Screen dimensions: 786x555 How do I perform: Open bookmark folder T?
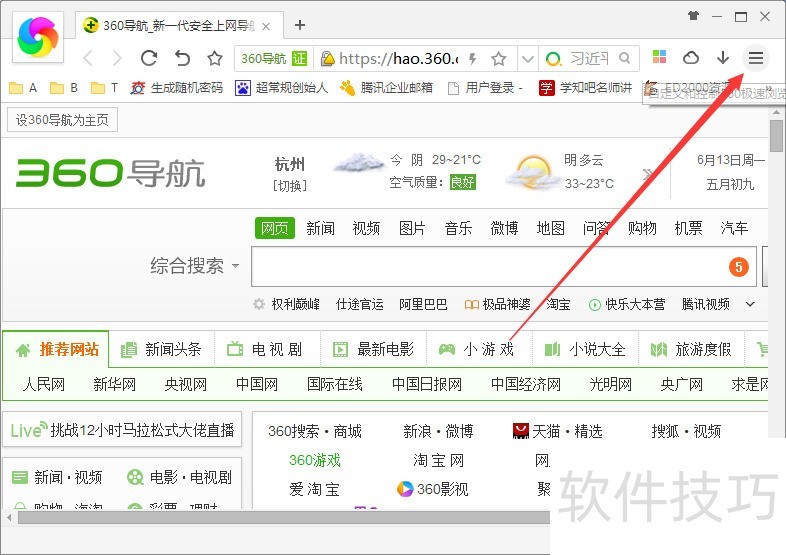point(104,88)
